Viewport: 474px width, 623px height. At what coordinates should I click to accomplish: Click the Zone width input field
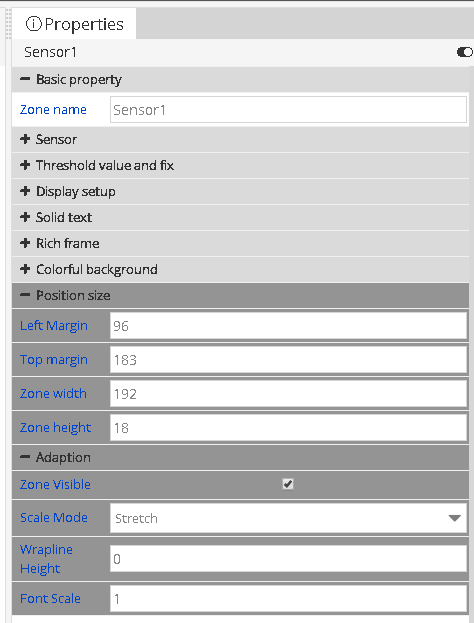pos(288,394)
